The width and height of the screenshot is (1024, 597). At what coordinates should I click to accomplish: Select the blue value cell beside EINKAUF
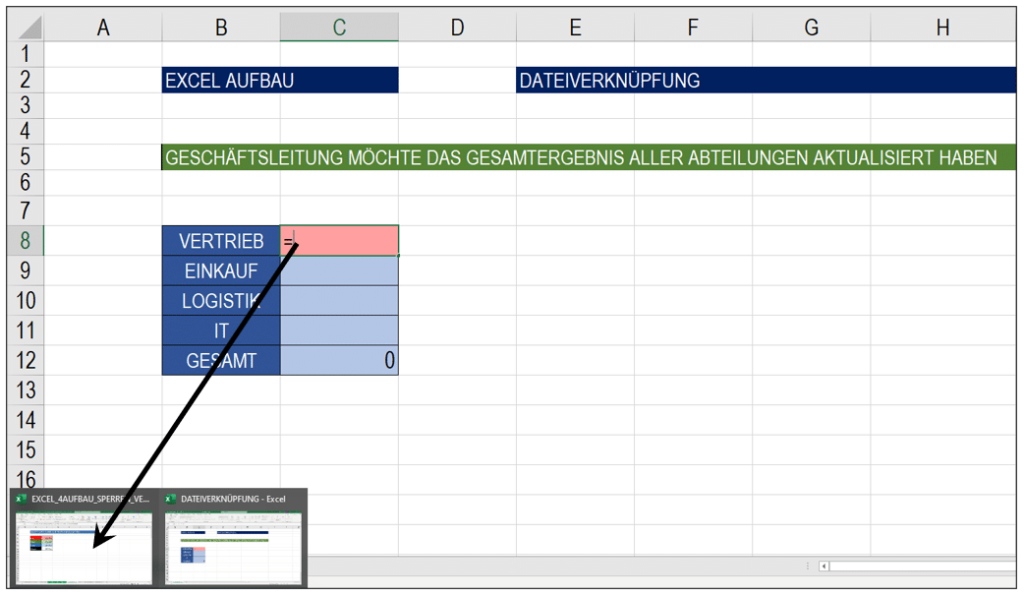click(x=339, y=270)
